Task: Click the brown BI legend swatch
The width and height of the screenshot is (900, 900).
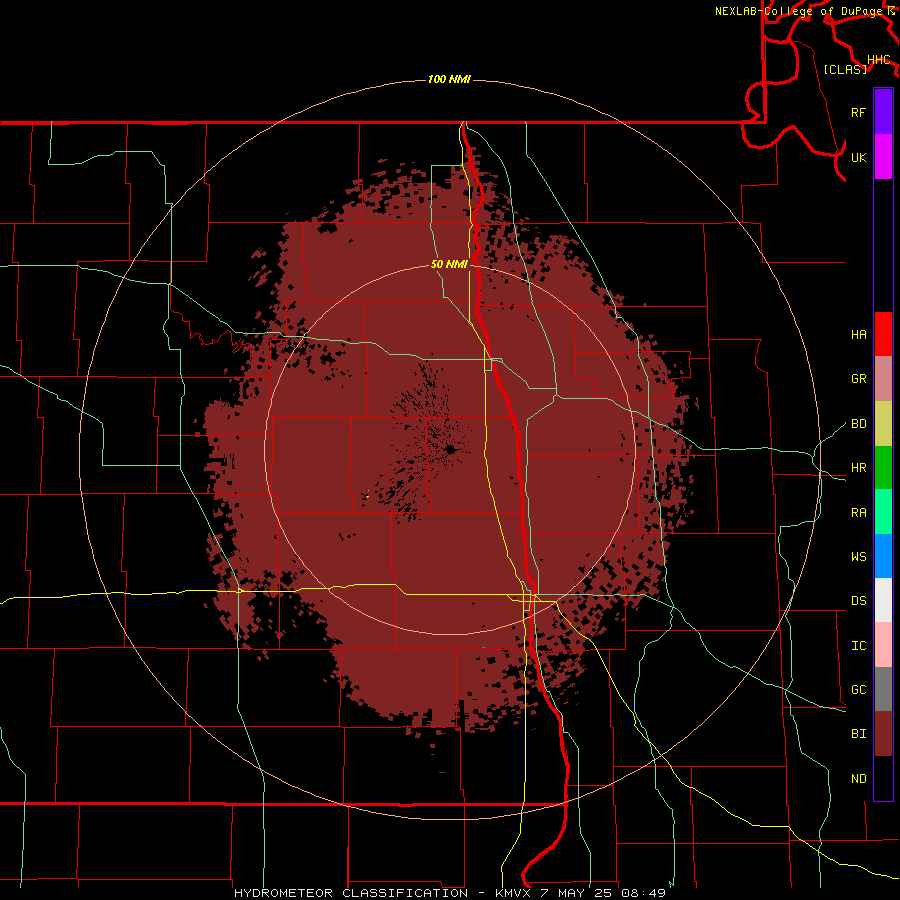Action: (x=883, y=734)
